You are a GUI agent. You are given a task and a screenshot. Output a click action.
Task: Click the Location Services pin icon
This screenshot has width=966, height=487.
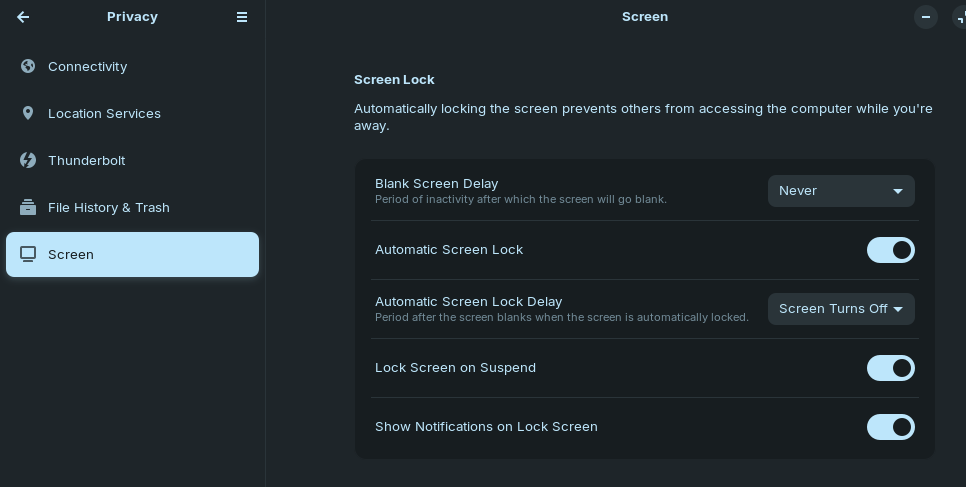point(28,113)
